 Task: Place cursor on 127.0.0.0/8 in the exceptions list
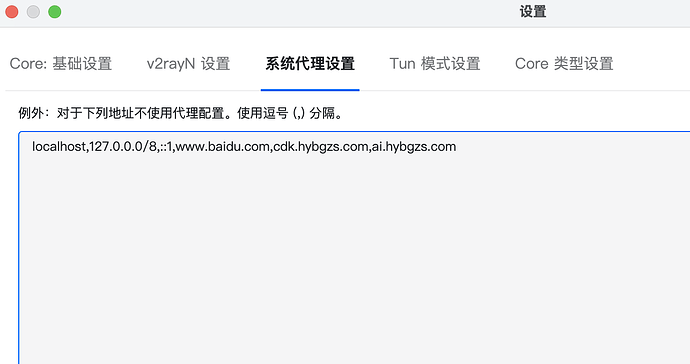123,147
